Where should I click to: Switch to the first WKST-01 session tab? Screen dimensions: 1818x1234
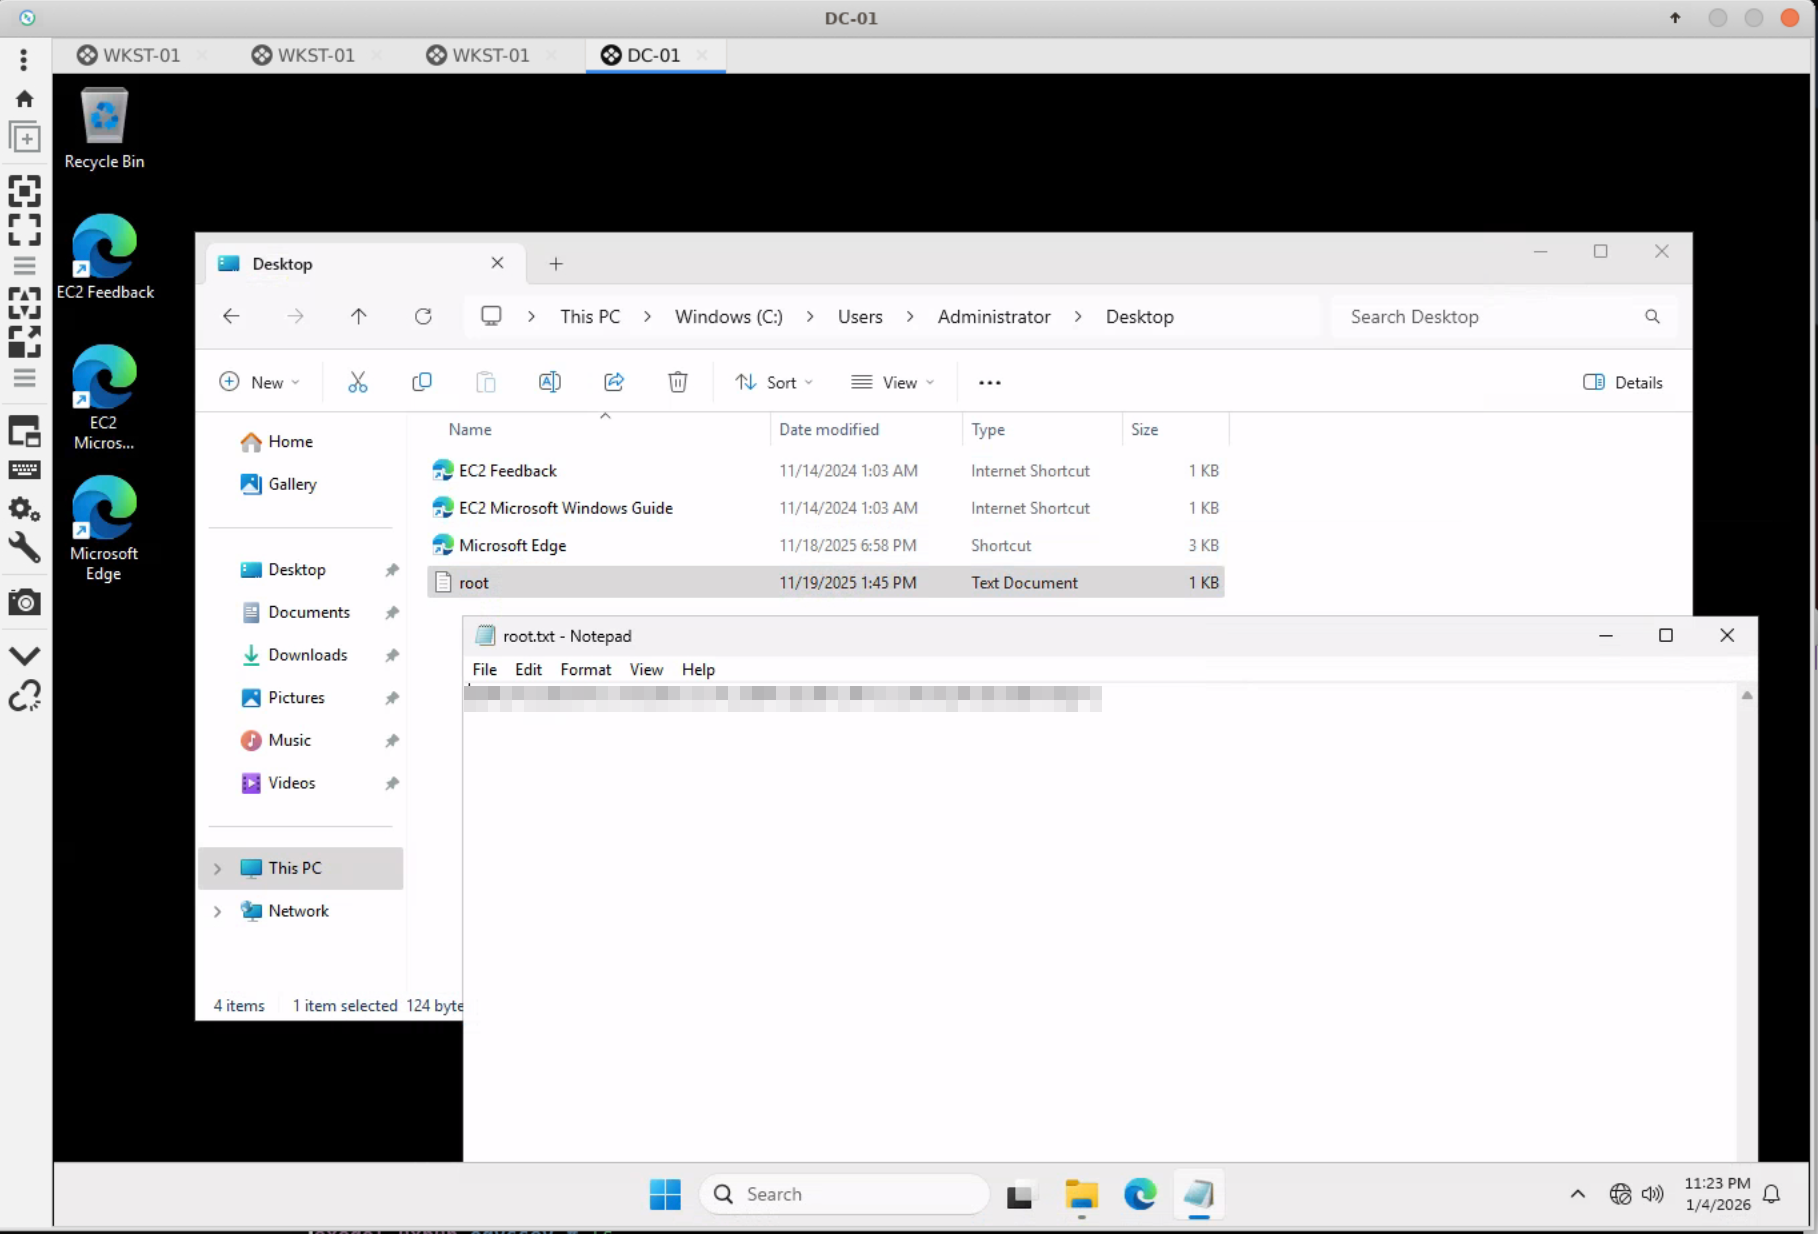click(130, 55)
